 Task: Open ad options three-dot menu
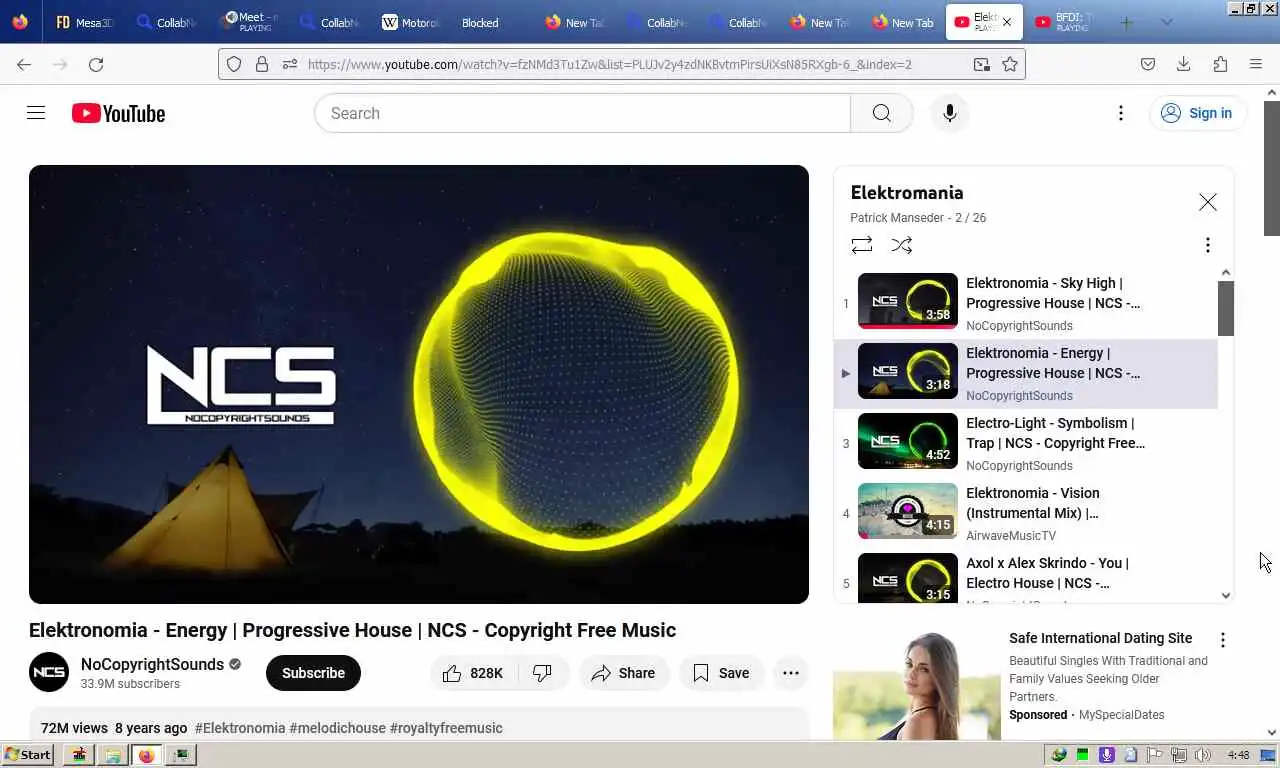(x=1222, y=640)
